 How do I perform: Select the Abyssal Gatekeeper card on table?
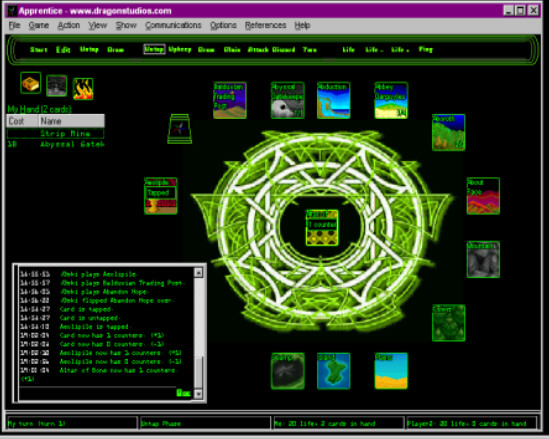pyautogui.click(x=287, y=100)
